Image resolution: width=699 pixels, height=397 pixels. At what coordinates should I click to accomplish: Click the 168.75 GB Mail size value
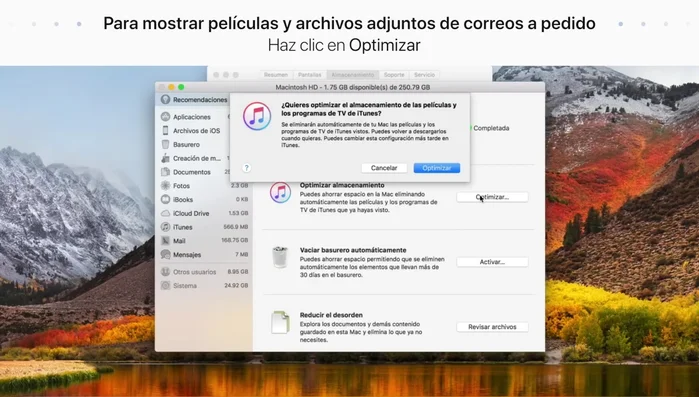click(x=234, y=240)
